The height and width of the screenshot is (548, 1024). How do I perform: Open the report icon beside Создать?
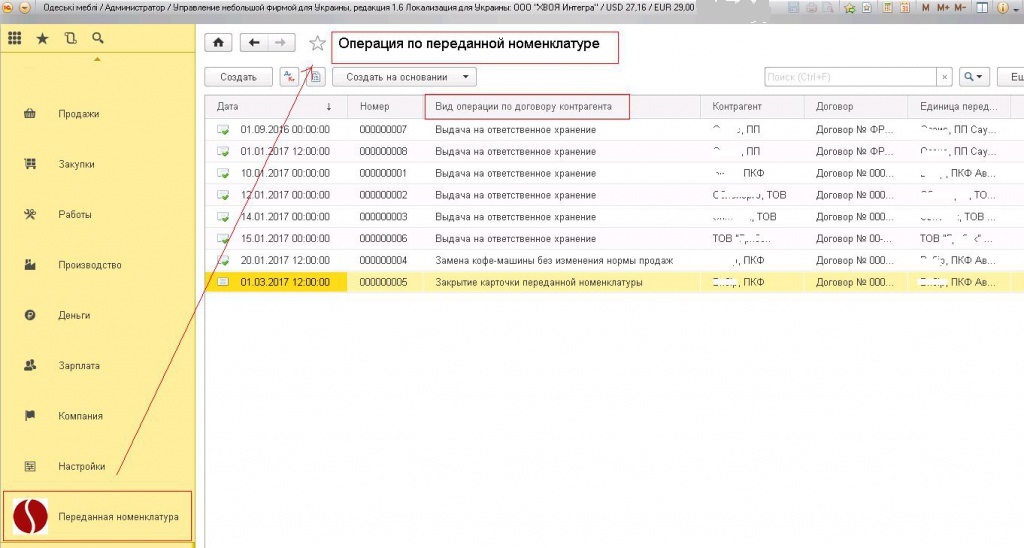pyautogui.click(x=315, y=77)
